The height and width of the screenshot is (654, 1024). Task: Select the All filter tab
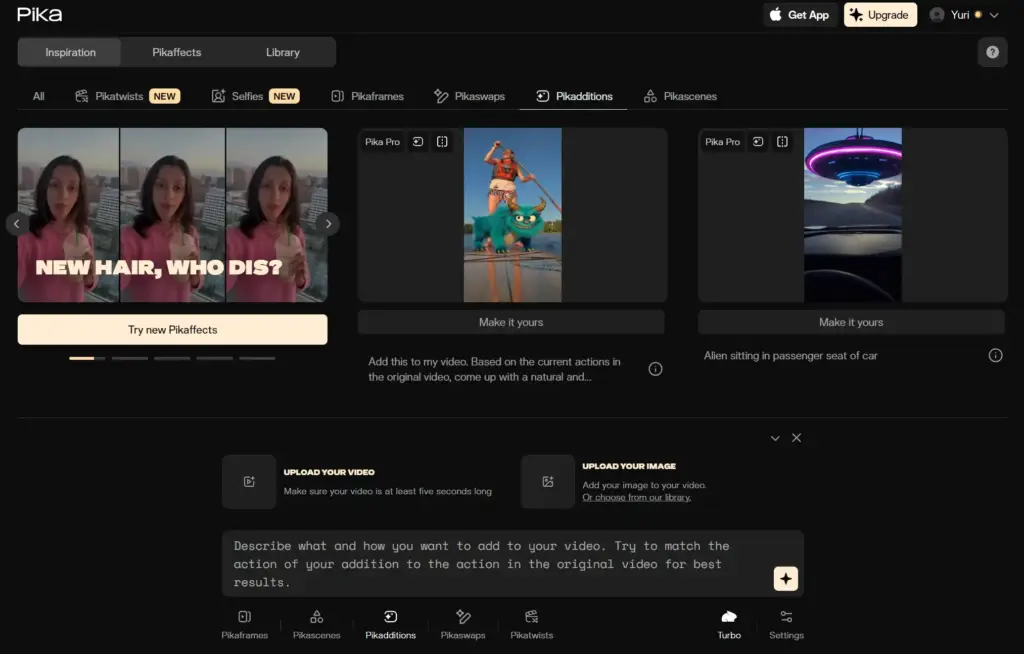tap(39, 96)
